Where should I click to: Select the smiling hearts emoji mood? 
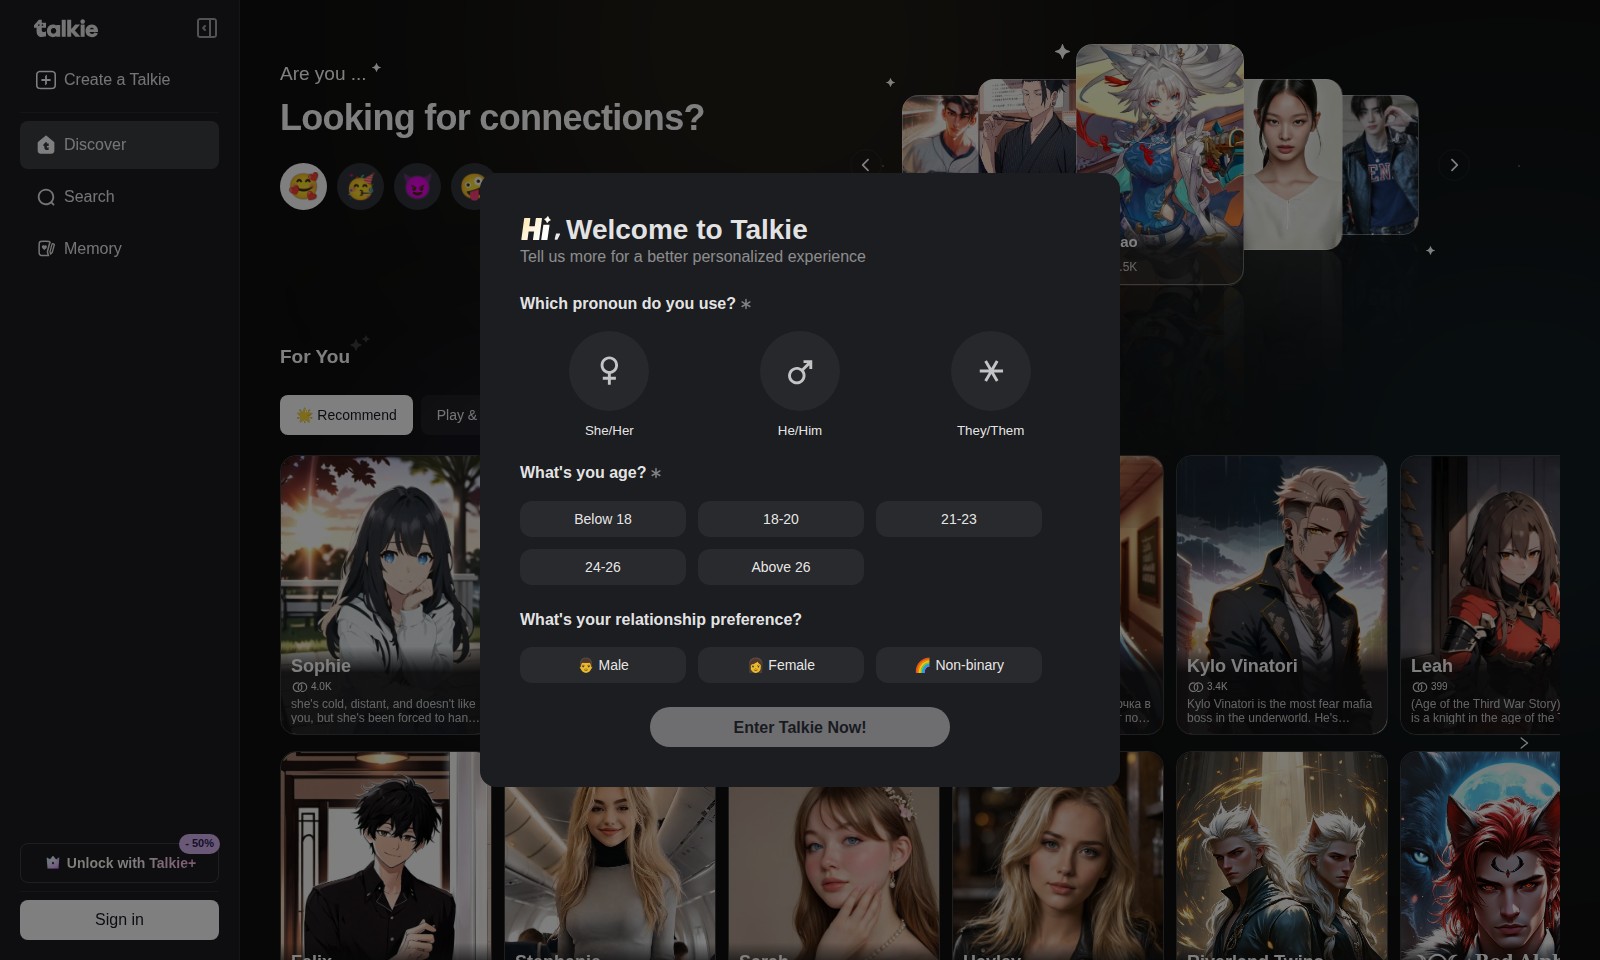click(303, 186)
